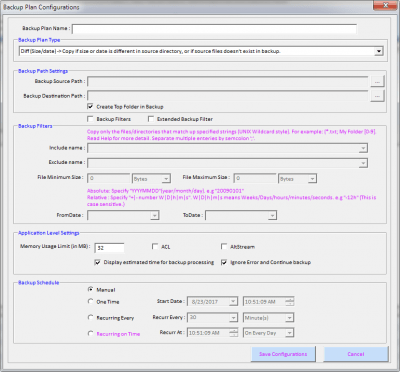This screenshot has height=372, width=400.
Task: Enable the Backup Filters checkbox
Action: tap(90, 119)
